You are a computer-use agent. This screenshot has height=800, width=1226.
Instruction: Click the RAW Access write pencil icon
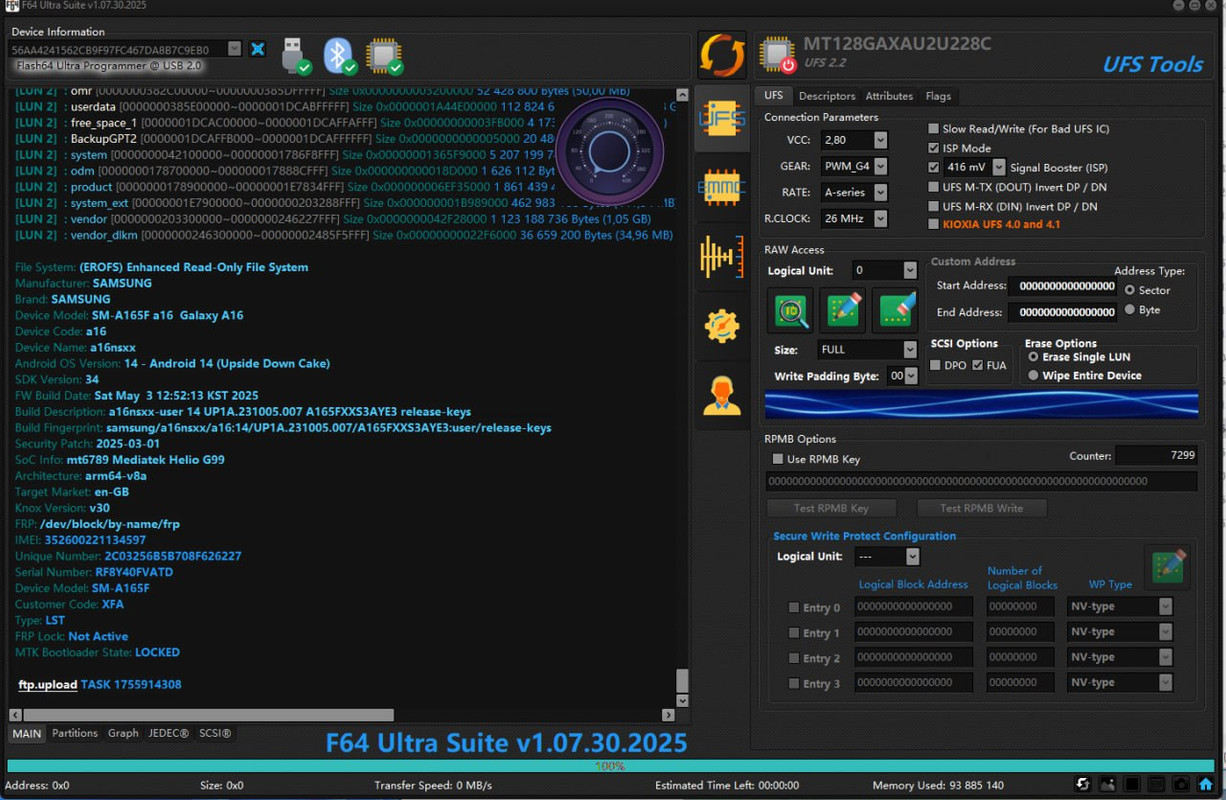pyautogui.click(x=843, y=311)
